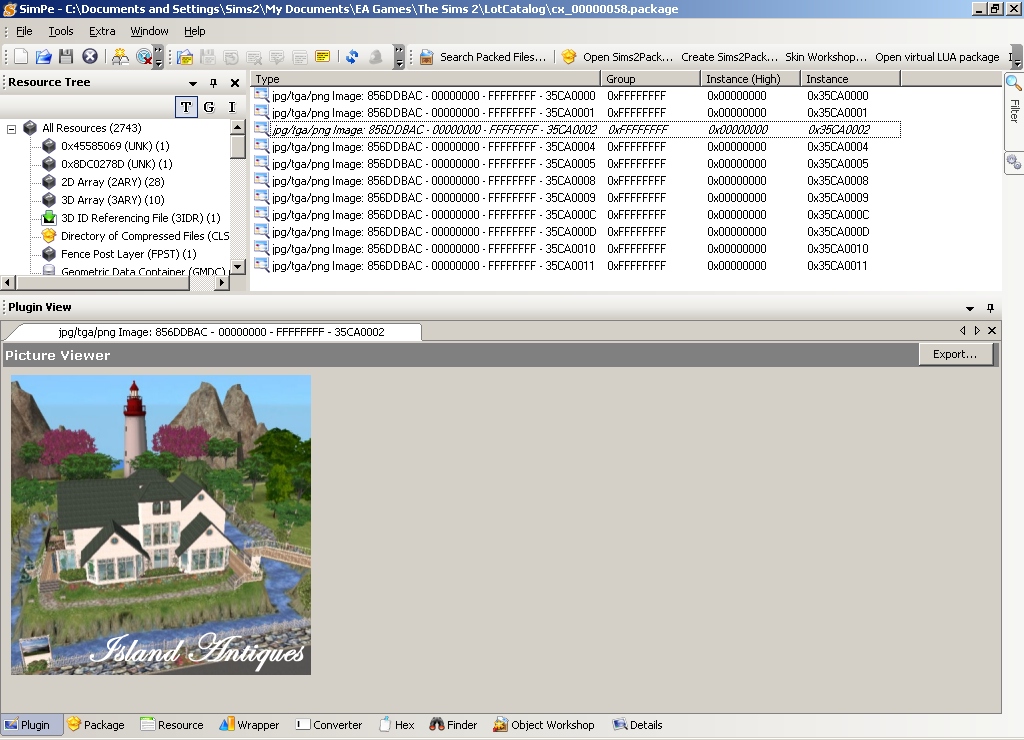Click the Save floppy disk icon
Screen dimensions: 1024x740
(x=66, y=57)
